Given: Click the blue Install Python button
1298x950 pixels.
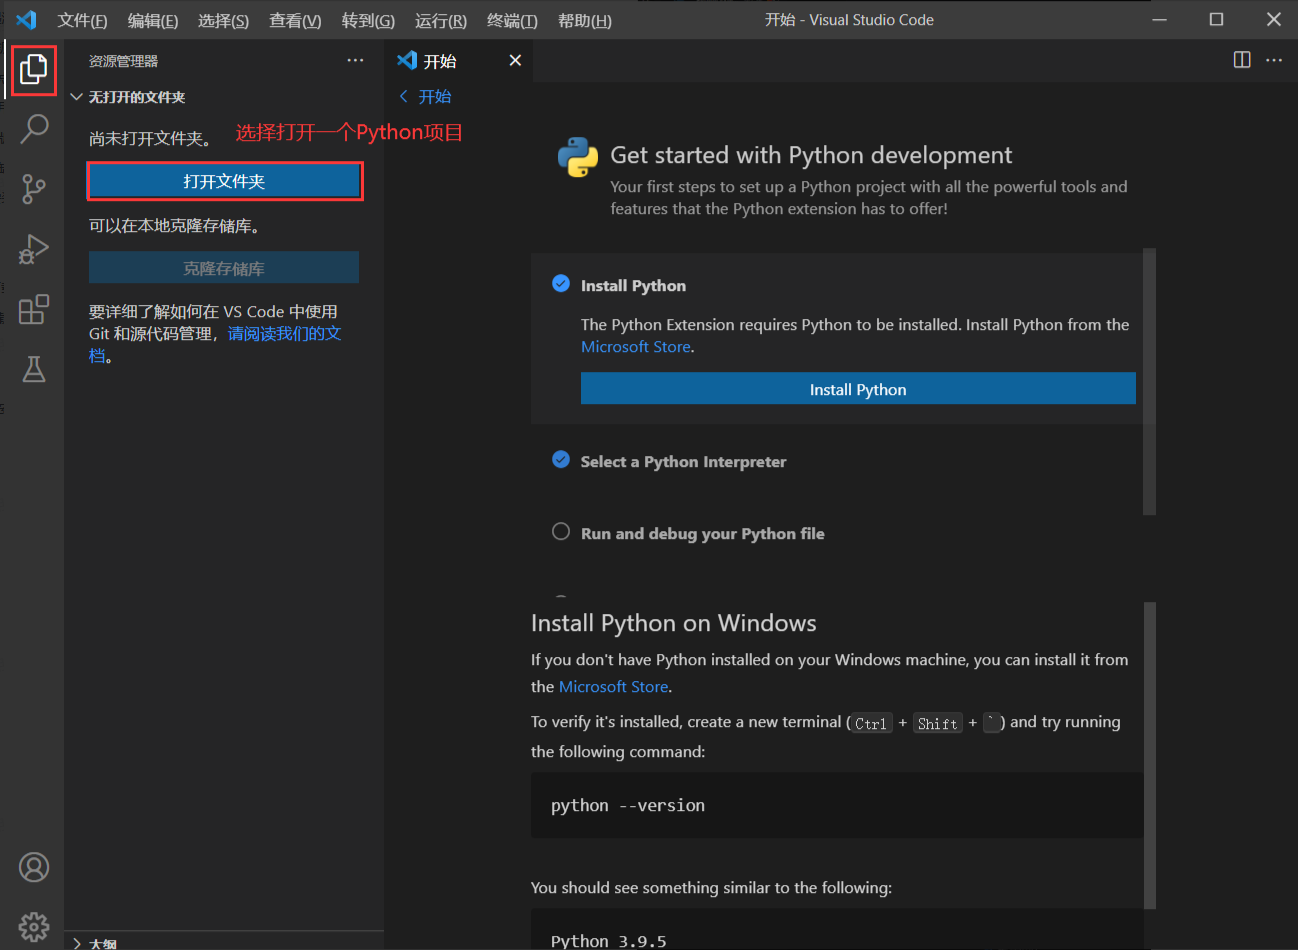Looking at the screenshot, I should [x=858, y=389].
